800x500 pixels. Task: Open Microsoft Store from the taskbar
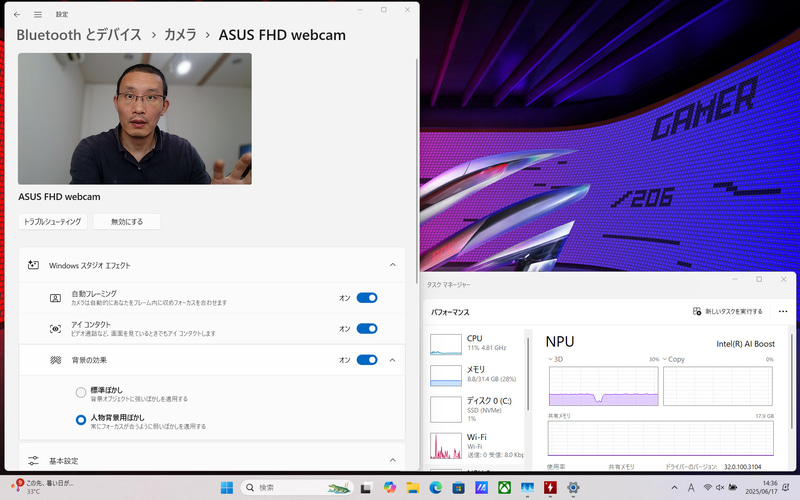pyautogui.click(x=458, y=488)
